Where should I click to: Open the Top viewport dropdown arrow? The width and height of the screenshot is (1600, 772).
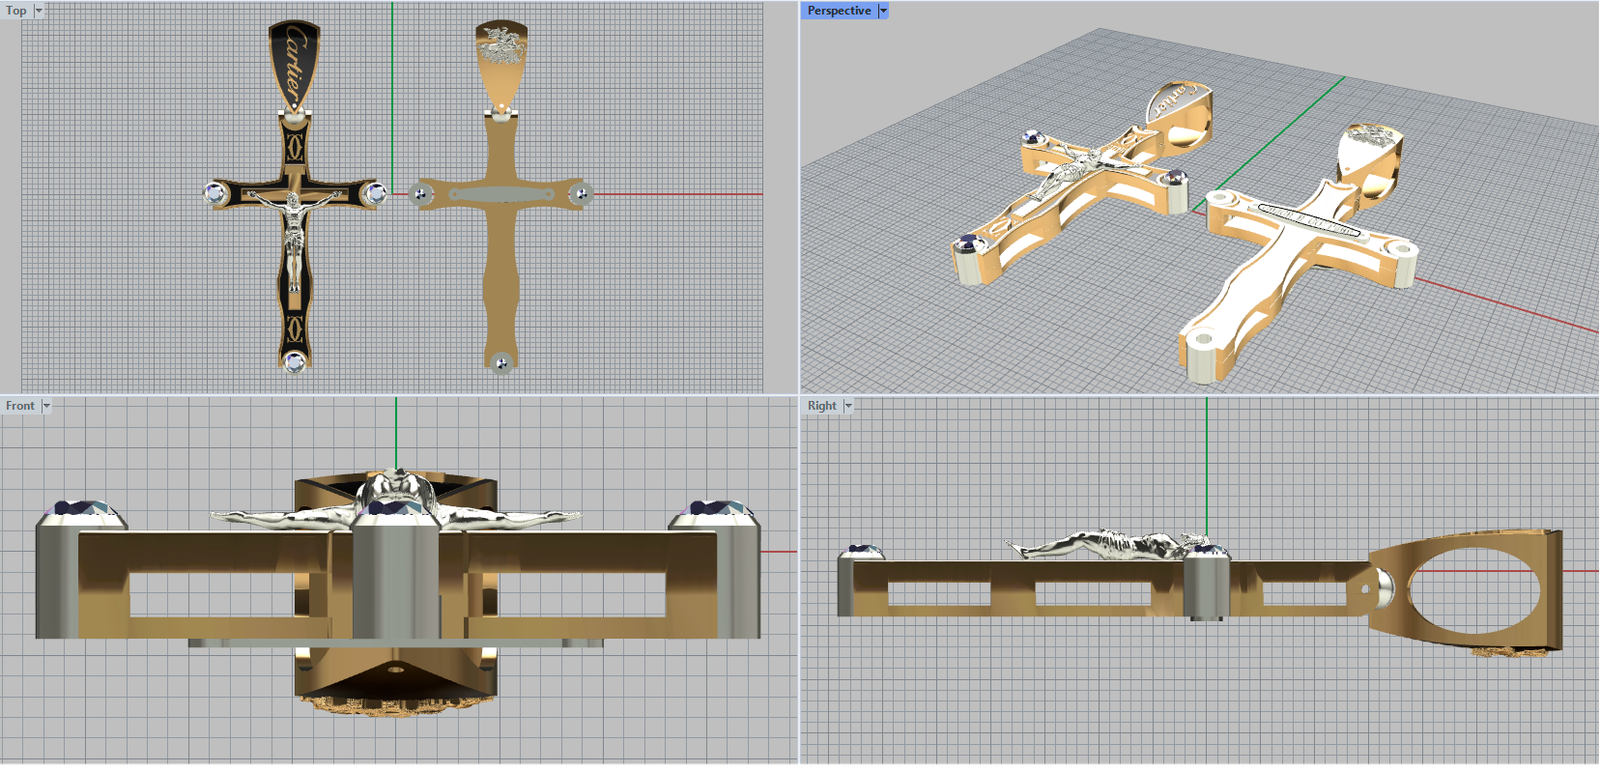(x=39, y=10)
